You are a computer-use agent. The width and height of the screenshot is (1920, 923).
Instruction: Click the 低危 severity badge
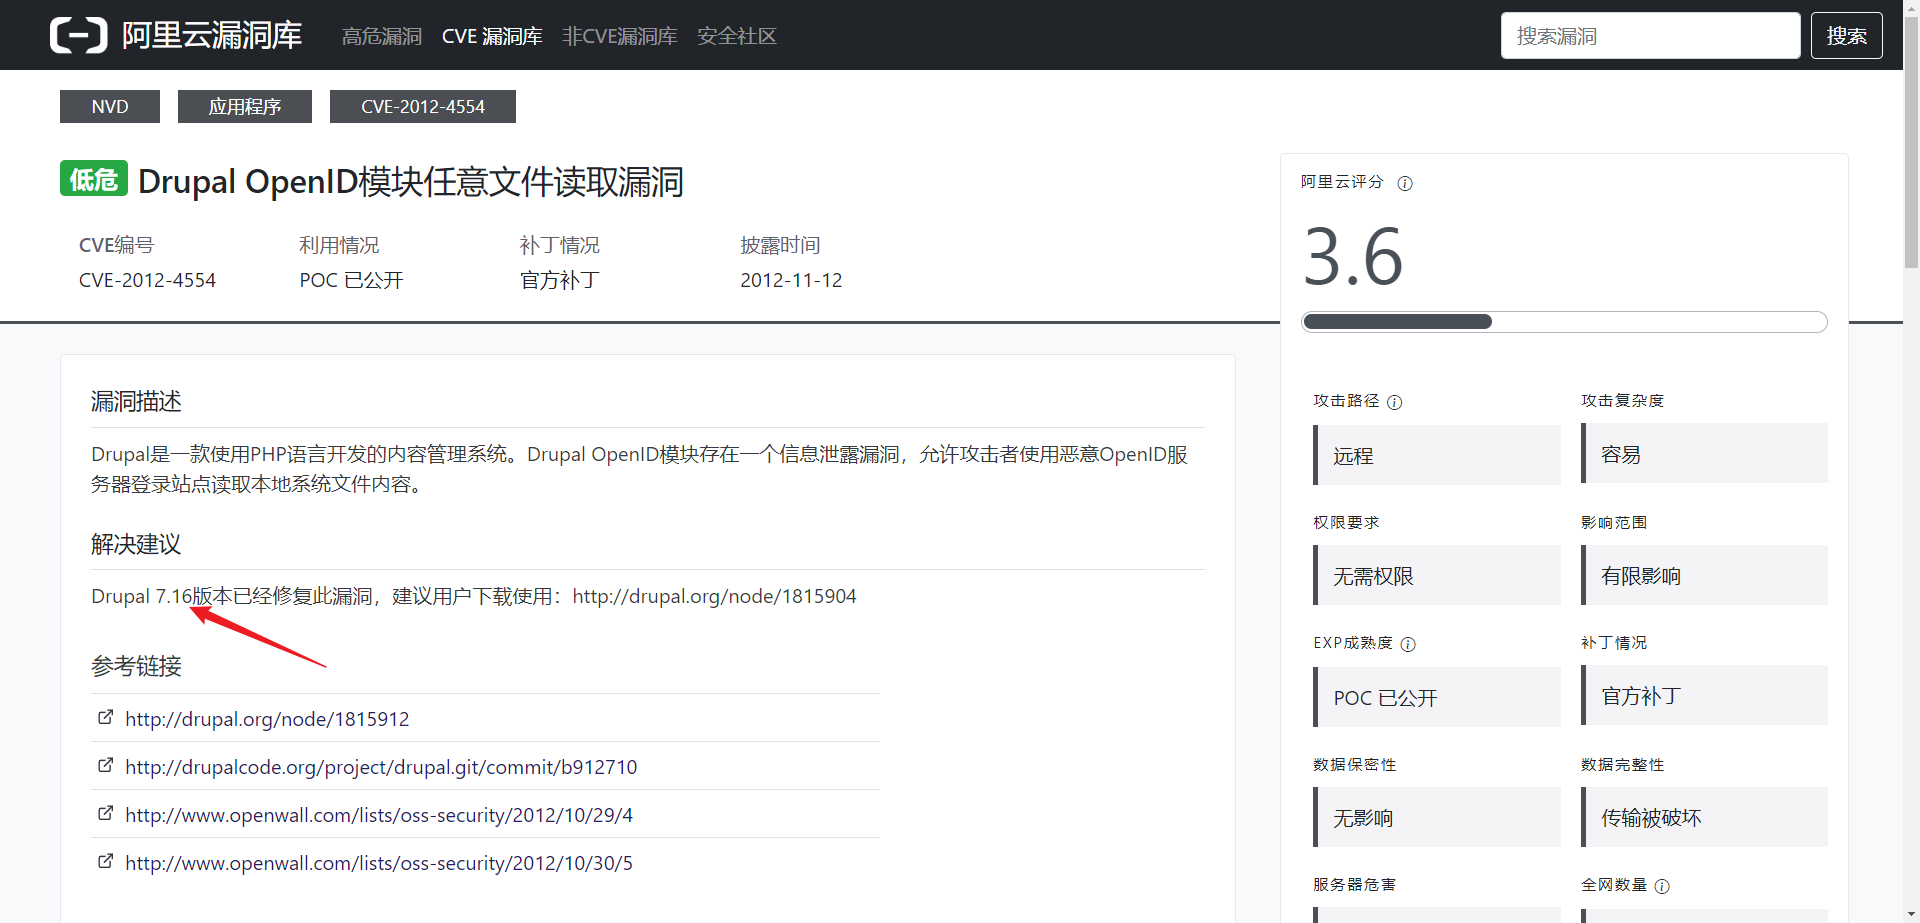pos(94,179)
